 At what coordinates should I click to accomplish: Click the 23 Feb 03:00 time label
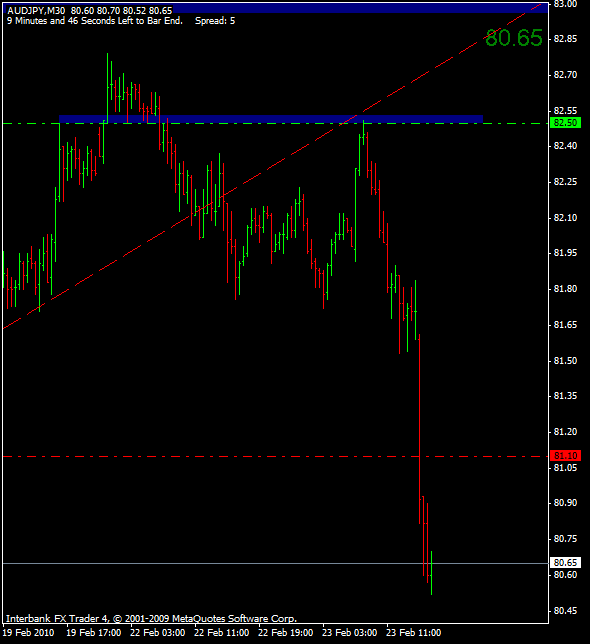[x=350, y=632]
